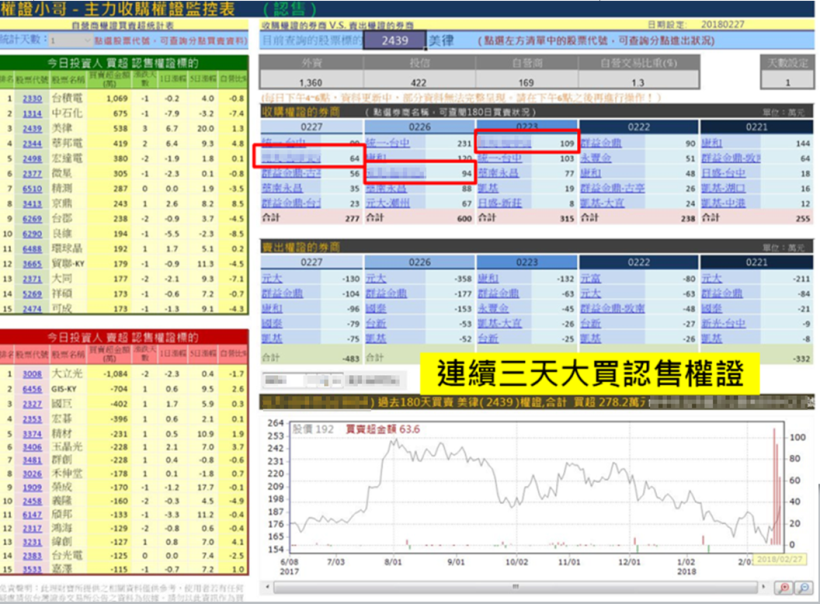Open 元大 seller link under 0227
This screenshot has width=820, height=604.
coord(272,278)
